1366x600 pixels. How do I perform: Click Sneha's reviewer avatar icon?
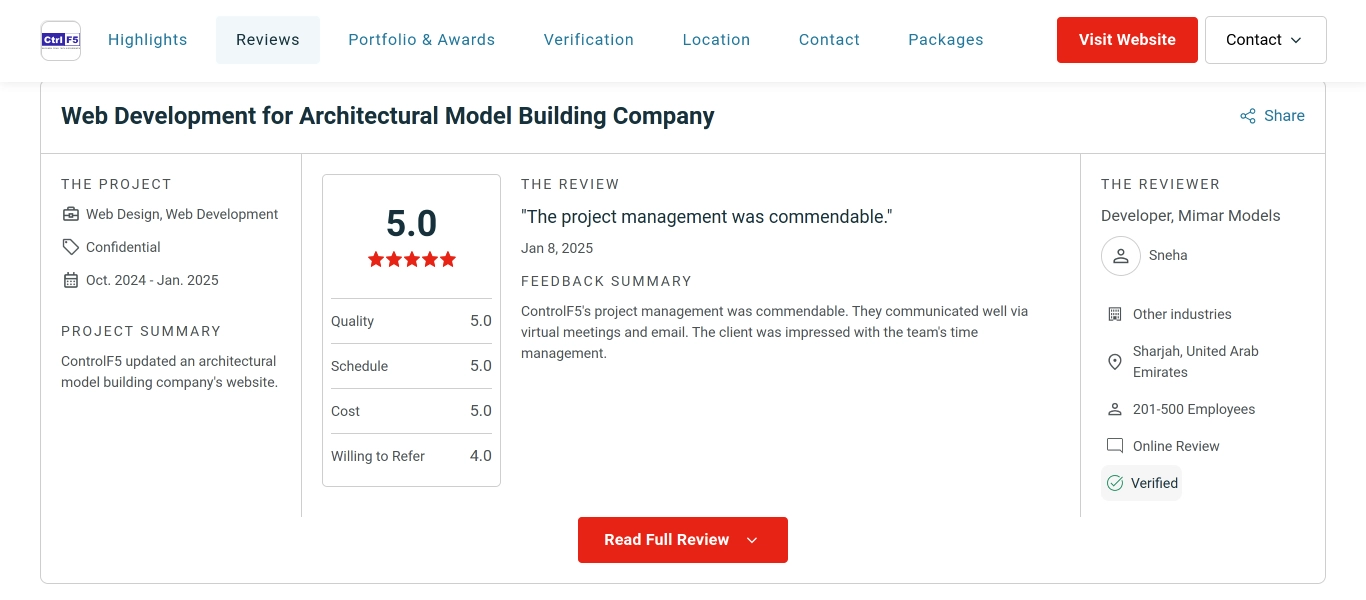click(1120, 255)
